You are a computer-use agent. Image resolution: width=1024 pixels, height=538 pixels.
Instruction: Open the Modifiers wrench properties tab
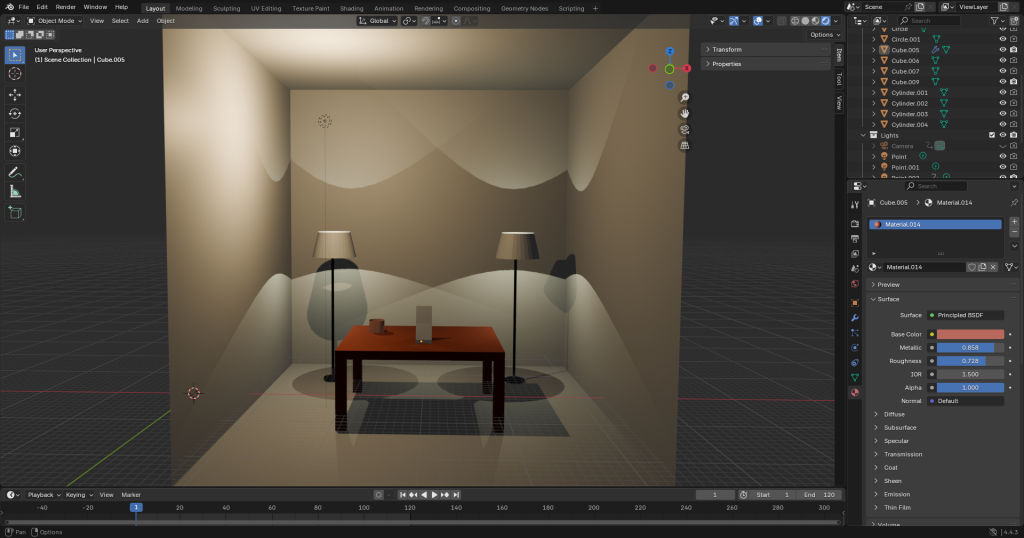(854, 317)
